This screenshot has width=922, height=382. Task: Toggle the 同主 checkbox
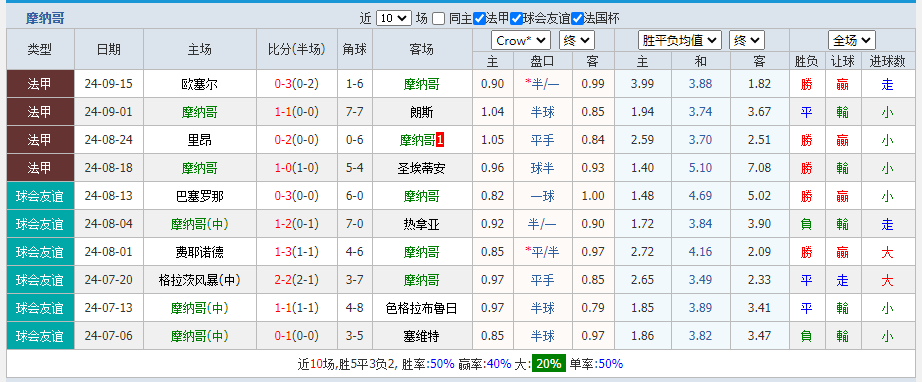click(x=439, y=19)
